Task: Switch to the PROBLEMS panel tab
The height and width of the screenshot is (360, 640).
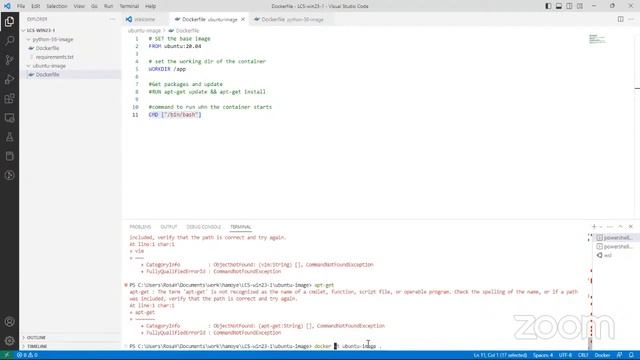Action: click(140, 227)
